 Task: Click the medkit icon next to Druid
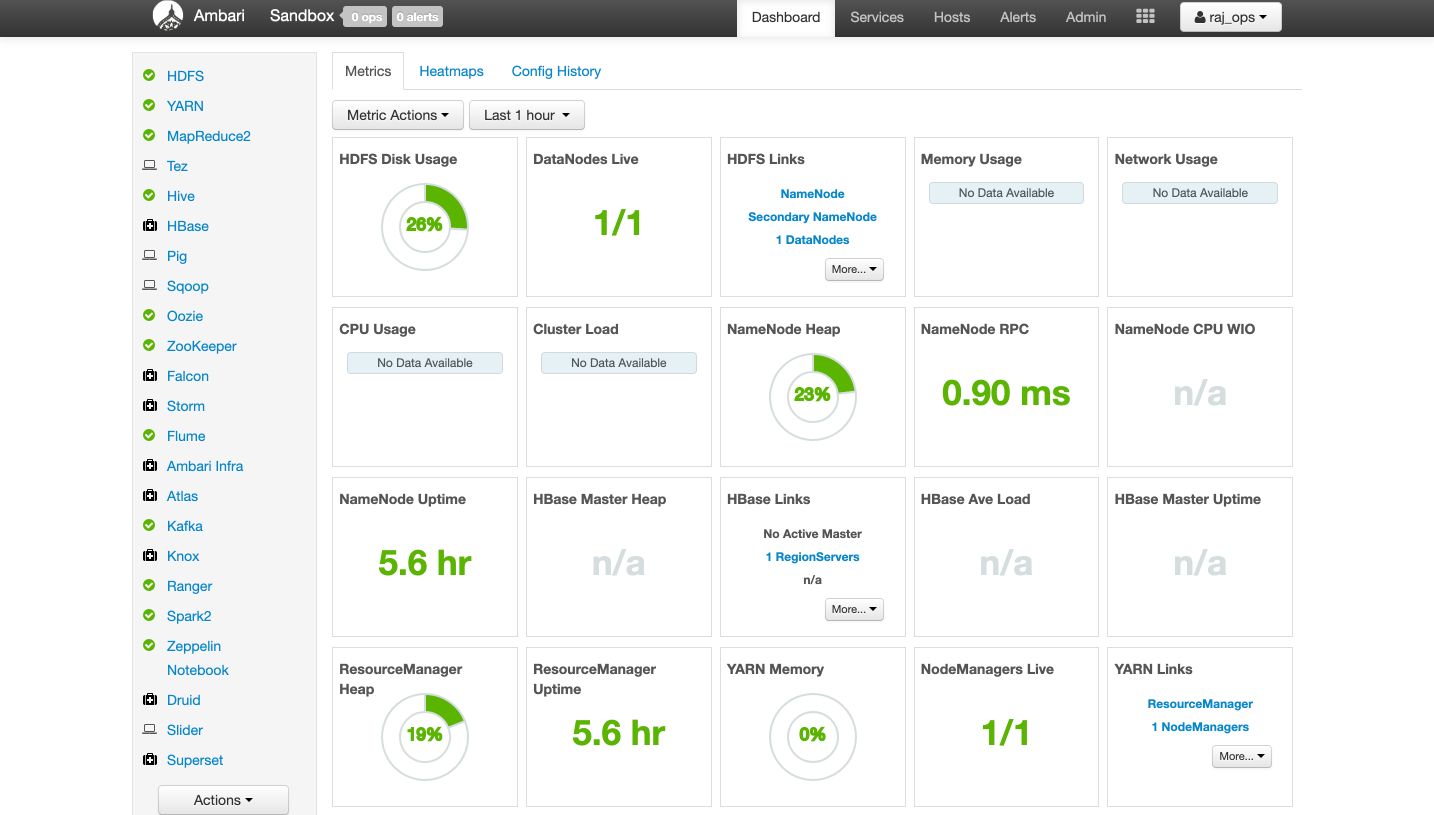pyautogui.click(x=149, y=700)
